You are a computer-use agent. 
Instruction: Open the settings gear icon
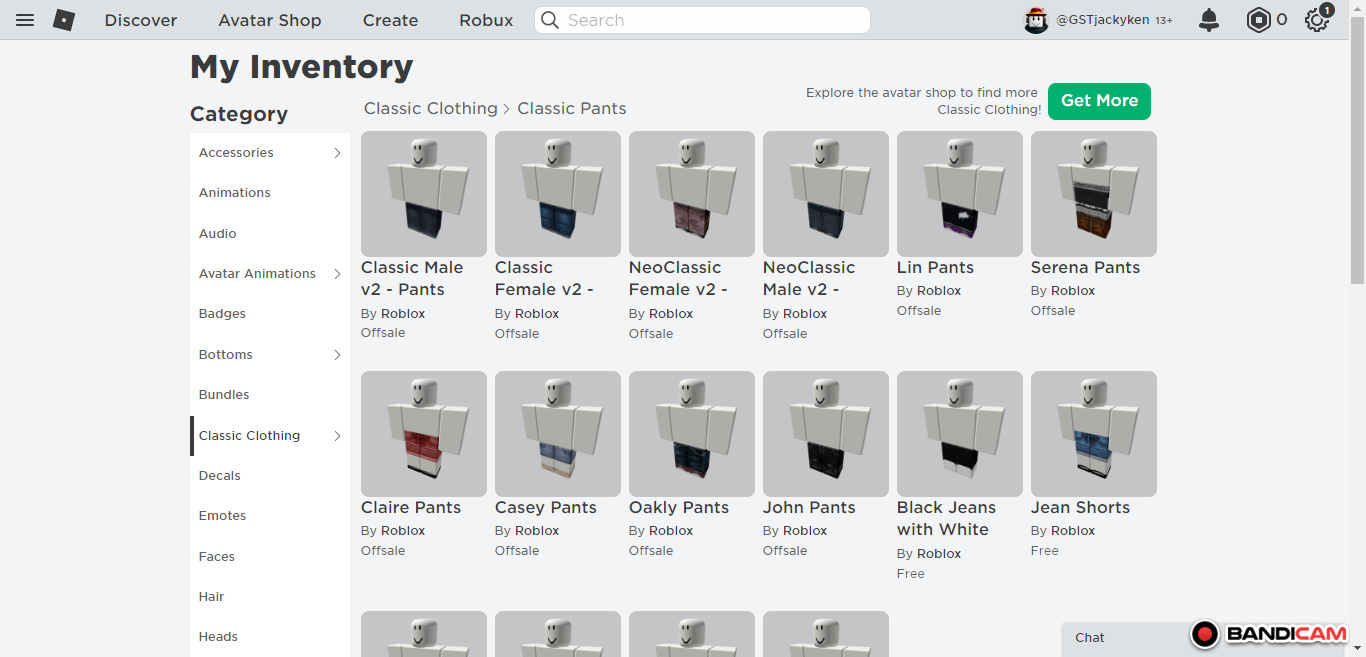pyautogui.click(x=1317, y=20)
